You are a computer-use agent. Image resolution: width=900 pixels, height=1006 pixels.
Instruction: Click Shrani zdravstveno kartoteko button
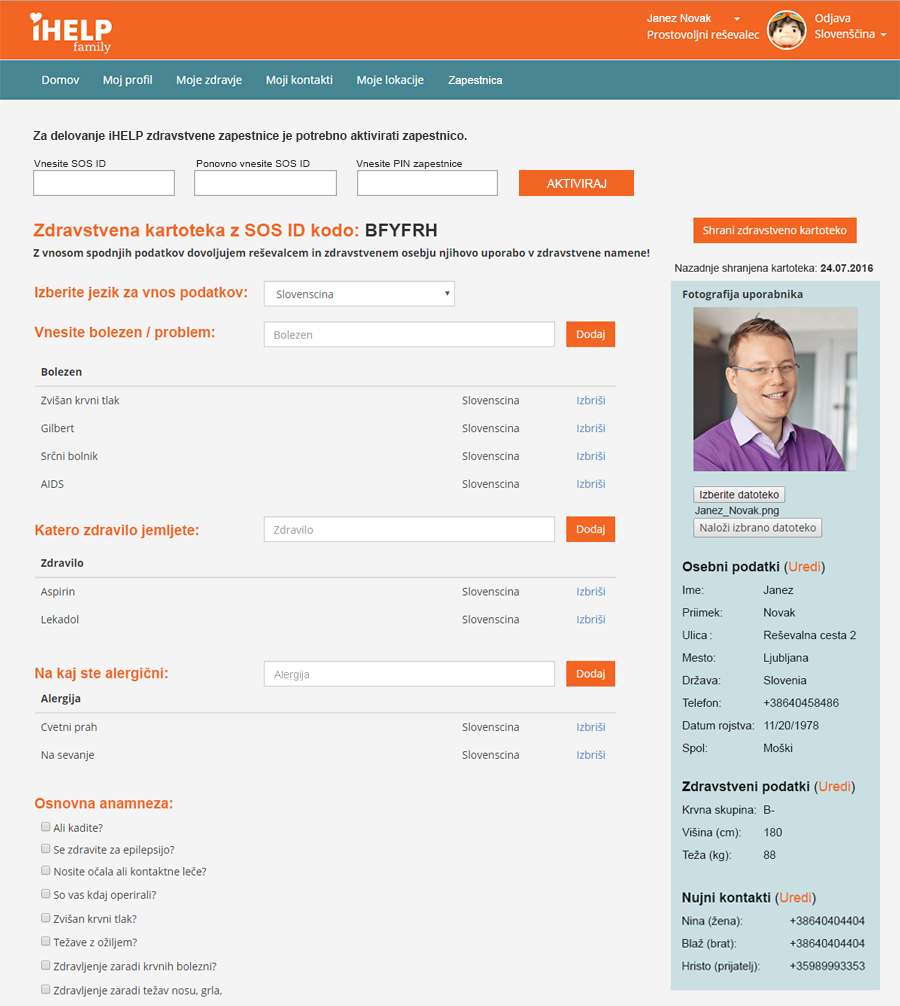tap(775, 230)
